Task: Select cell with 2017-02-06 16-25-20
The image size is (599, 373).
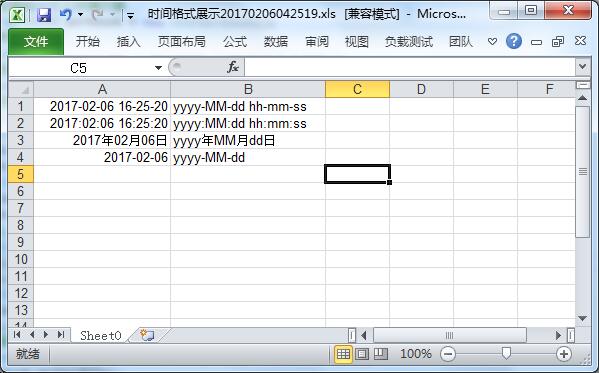Action: 102,106
